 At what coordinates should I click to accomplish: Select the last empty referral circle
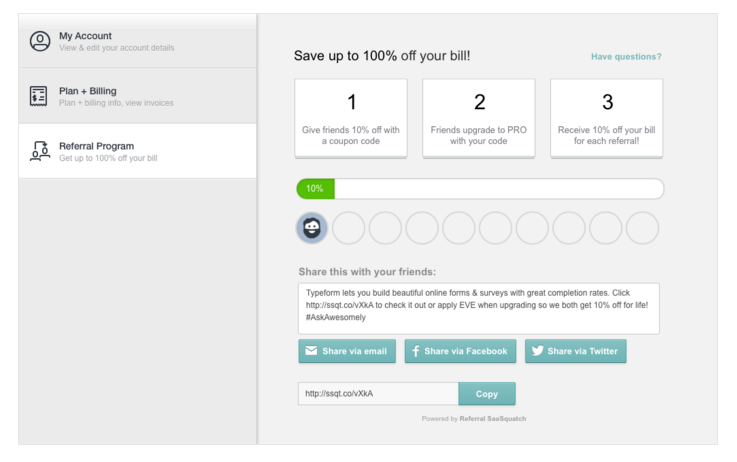point(643,228)
